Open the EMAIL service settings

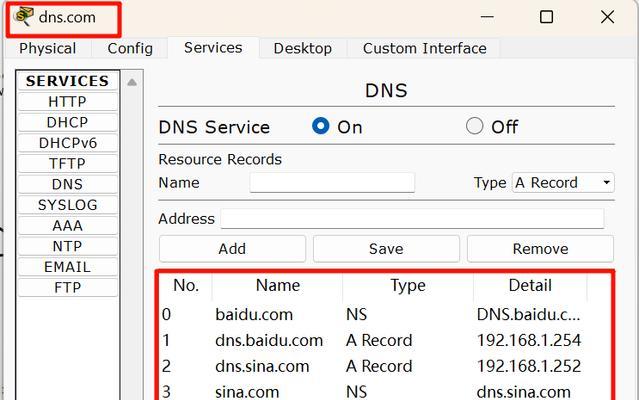pos(68,267)
